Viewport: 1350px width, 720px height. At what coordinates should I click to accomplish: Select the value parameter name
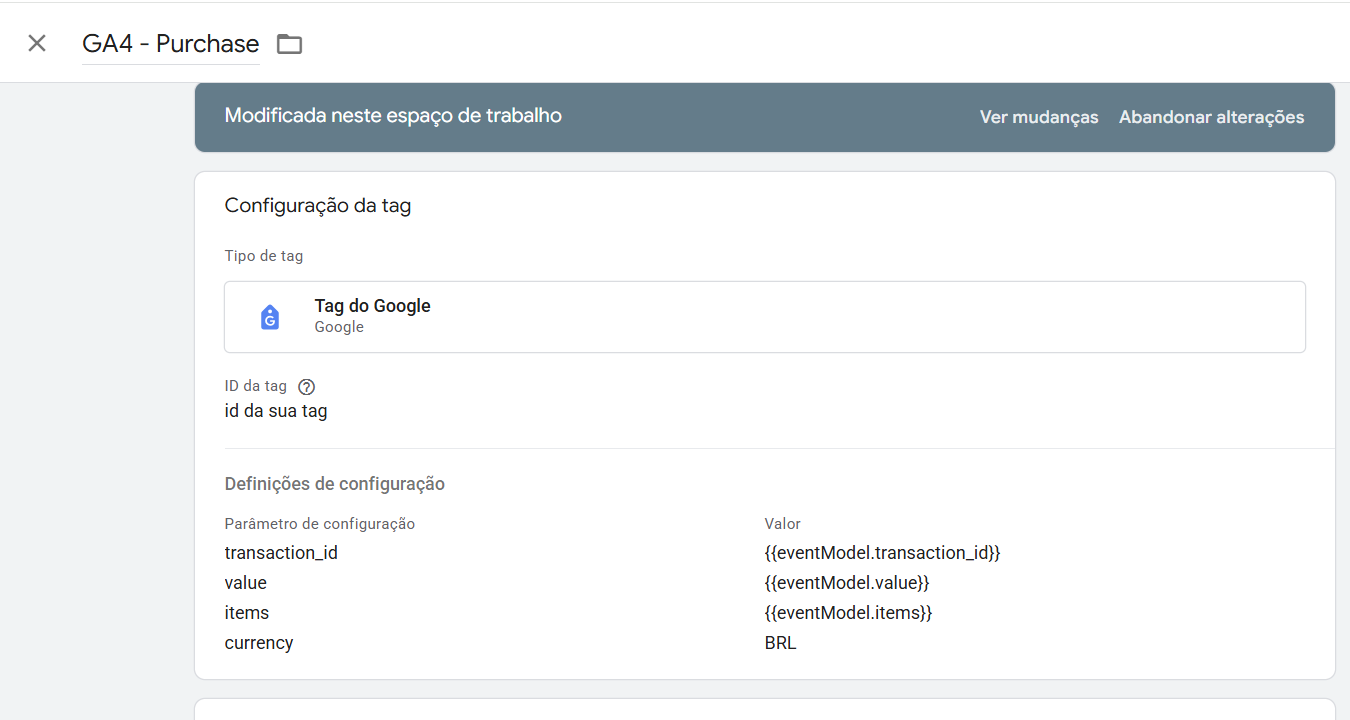point(246,583)
